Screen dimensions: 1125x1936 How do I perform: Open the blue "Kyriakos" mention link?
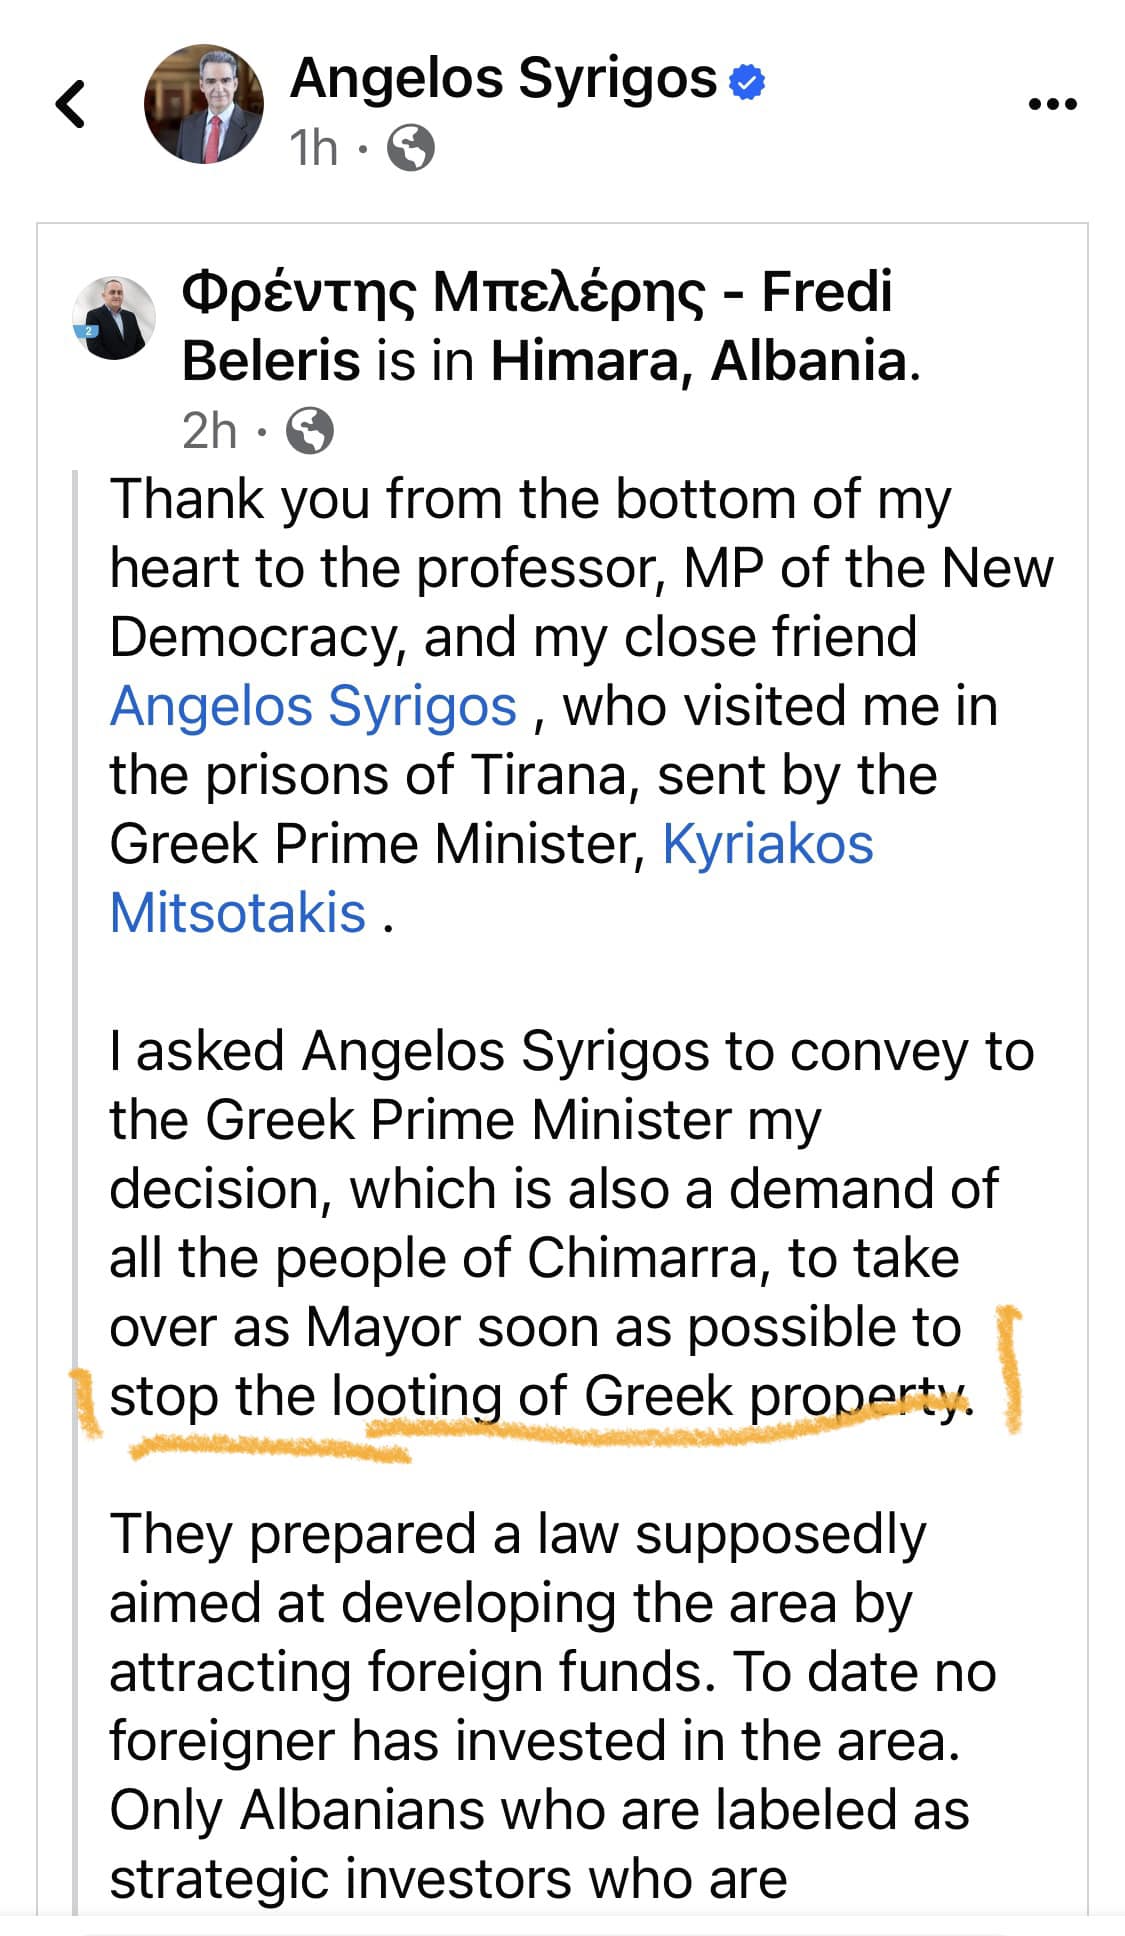pos(768,844)
